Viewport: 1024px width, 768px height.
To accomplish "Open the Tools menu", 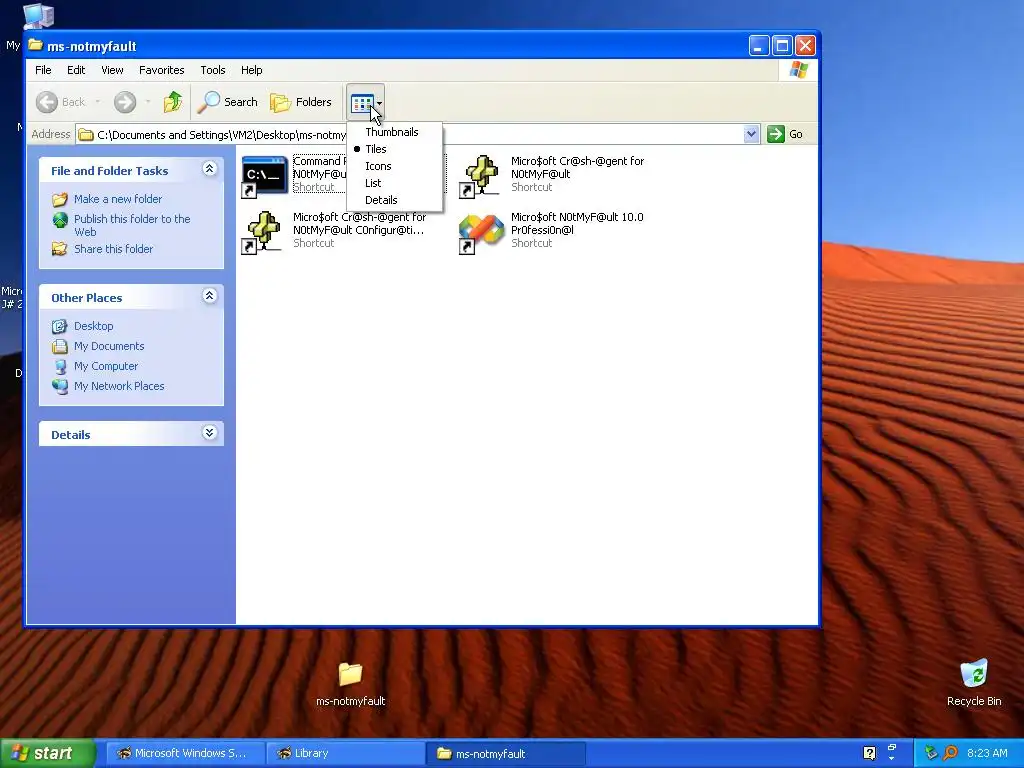I will 212,70.
